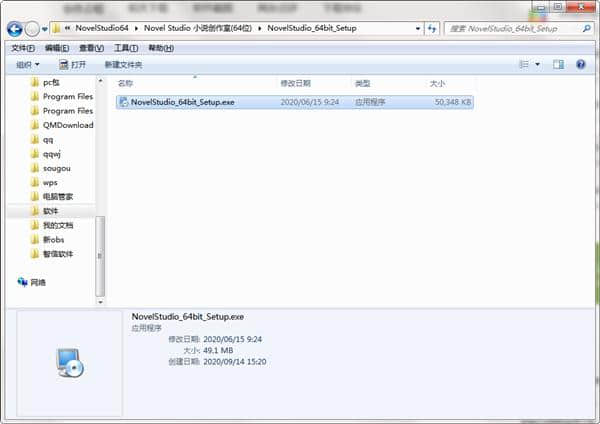Select the QMDownload folder
The image size is (600, 424).
click(x=68, y=125)
